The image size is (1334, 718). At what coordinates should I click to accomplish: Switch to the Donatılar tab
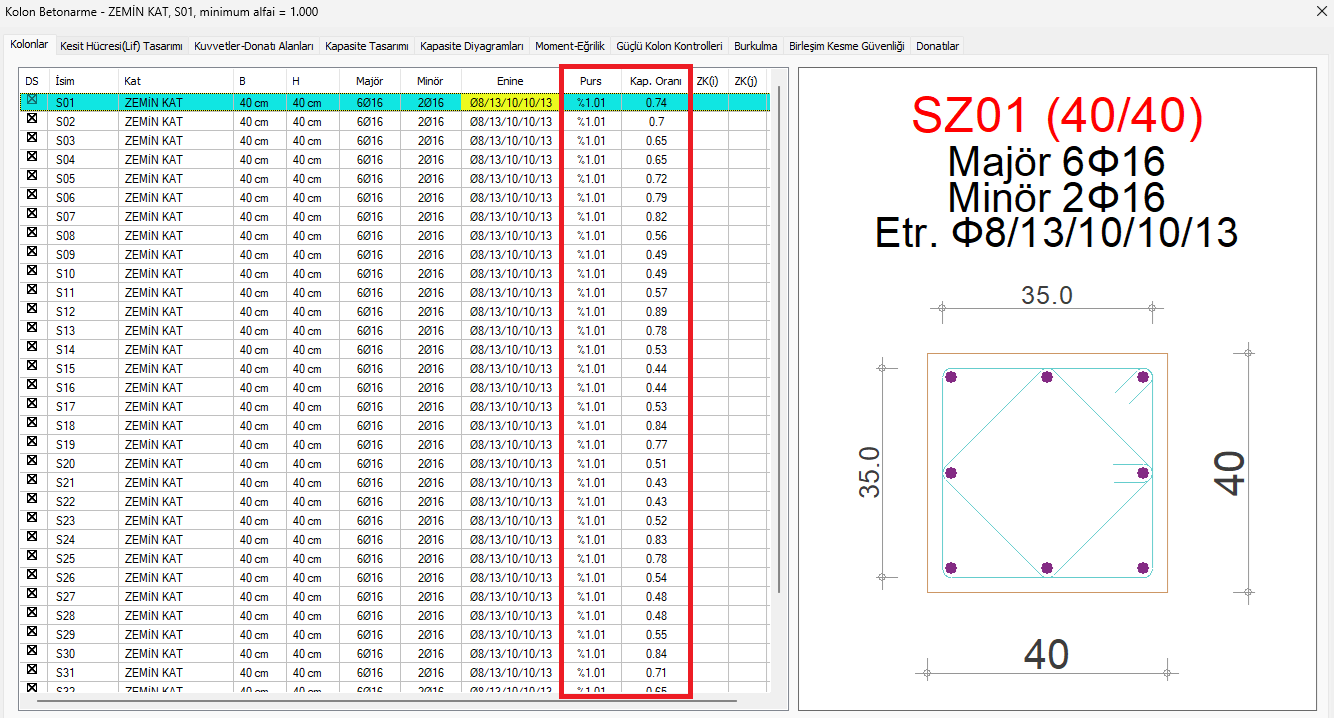937,46
